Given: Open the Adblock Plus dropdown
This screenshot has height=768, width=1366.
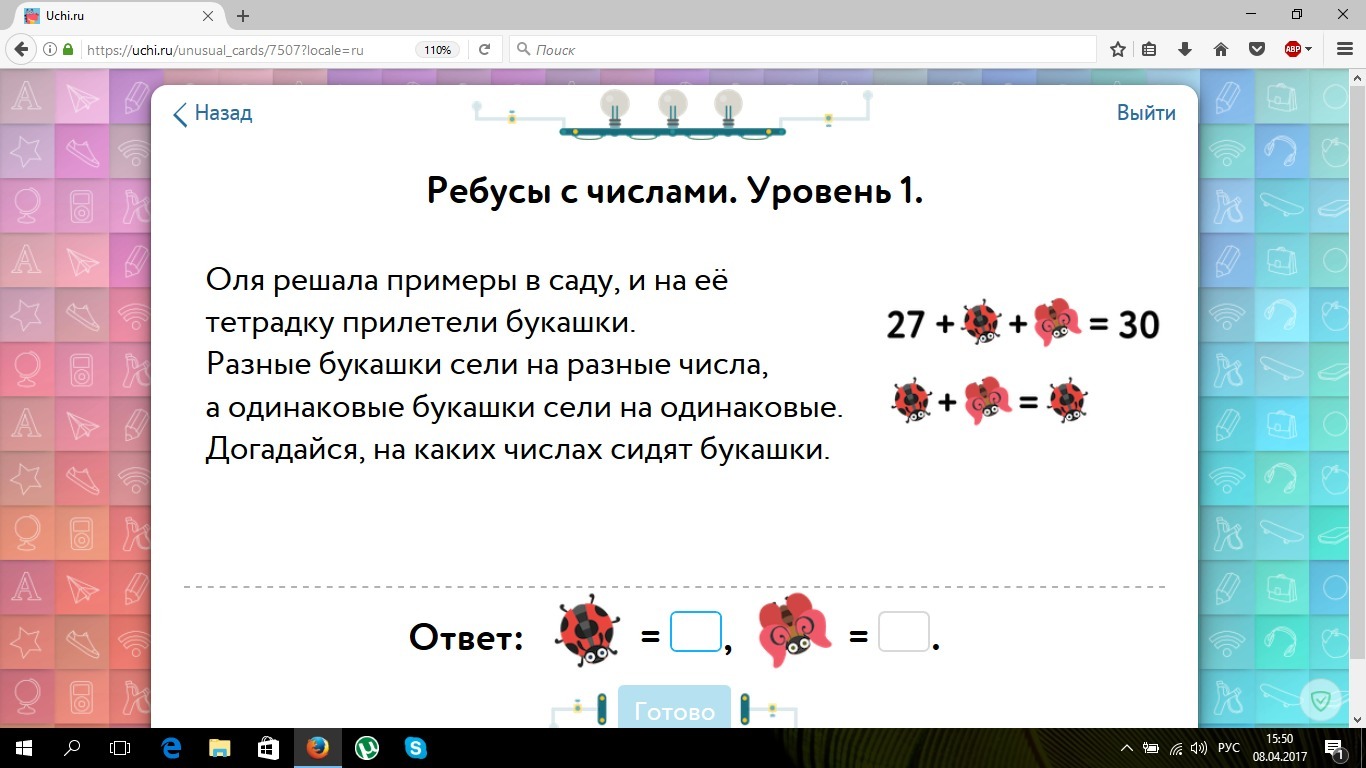Looking at the screenshot, I should [1297, 49].
